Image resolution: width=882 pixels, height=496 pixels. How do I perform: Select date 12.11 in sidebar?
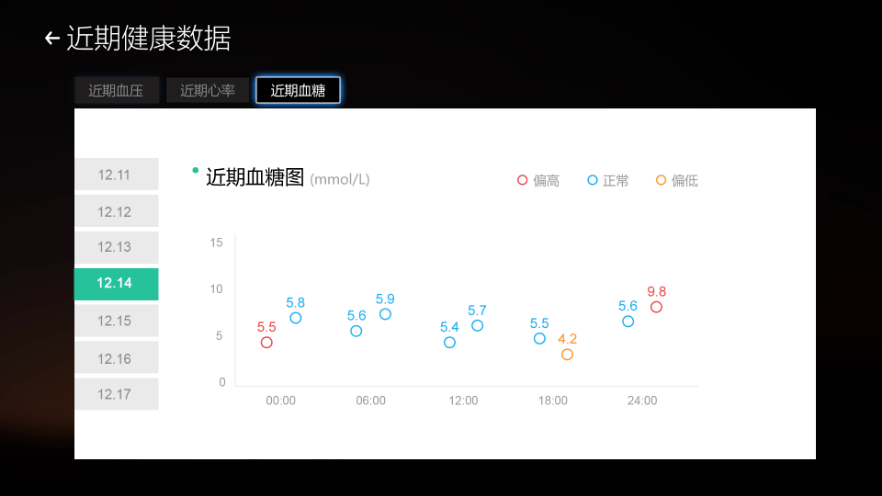click(115, 174)
